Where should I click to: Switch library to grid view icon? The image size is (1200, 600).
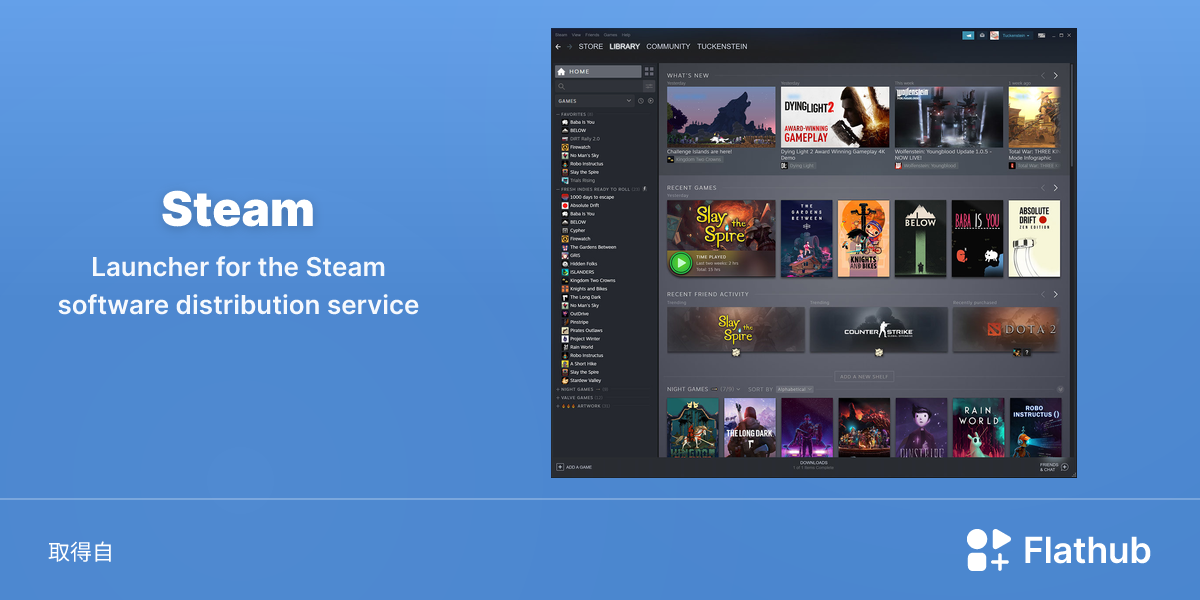(x=649, y=72)
